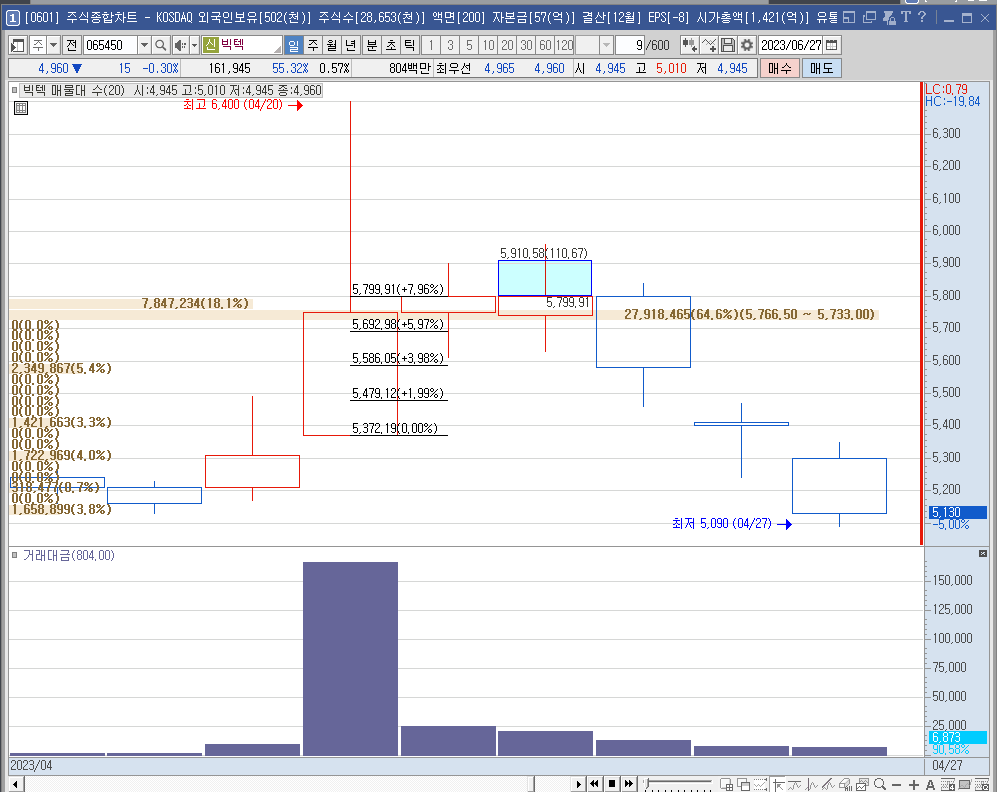Click the save chart floppy disk icon
997x792 pixels.
(x=728, y=45)
